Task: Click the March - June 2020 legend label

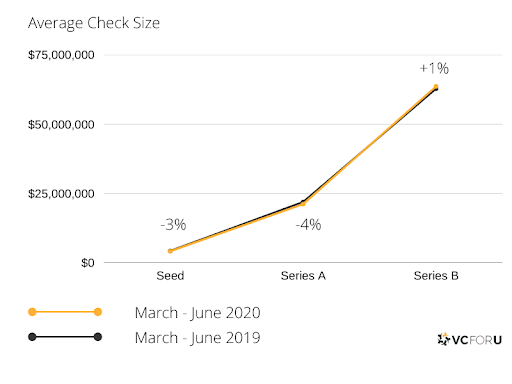Action: [x=197, y=313]
